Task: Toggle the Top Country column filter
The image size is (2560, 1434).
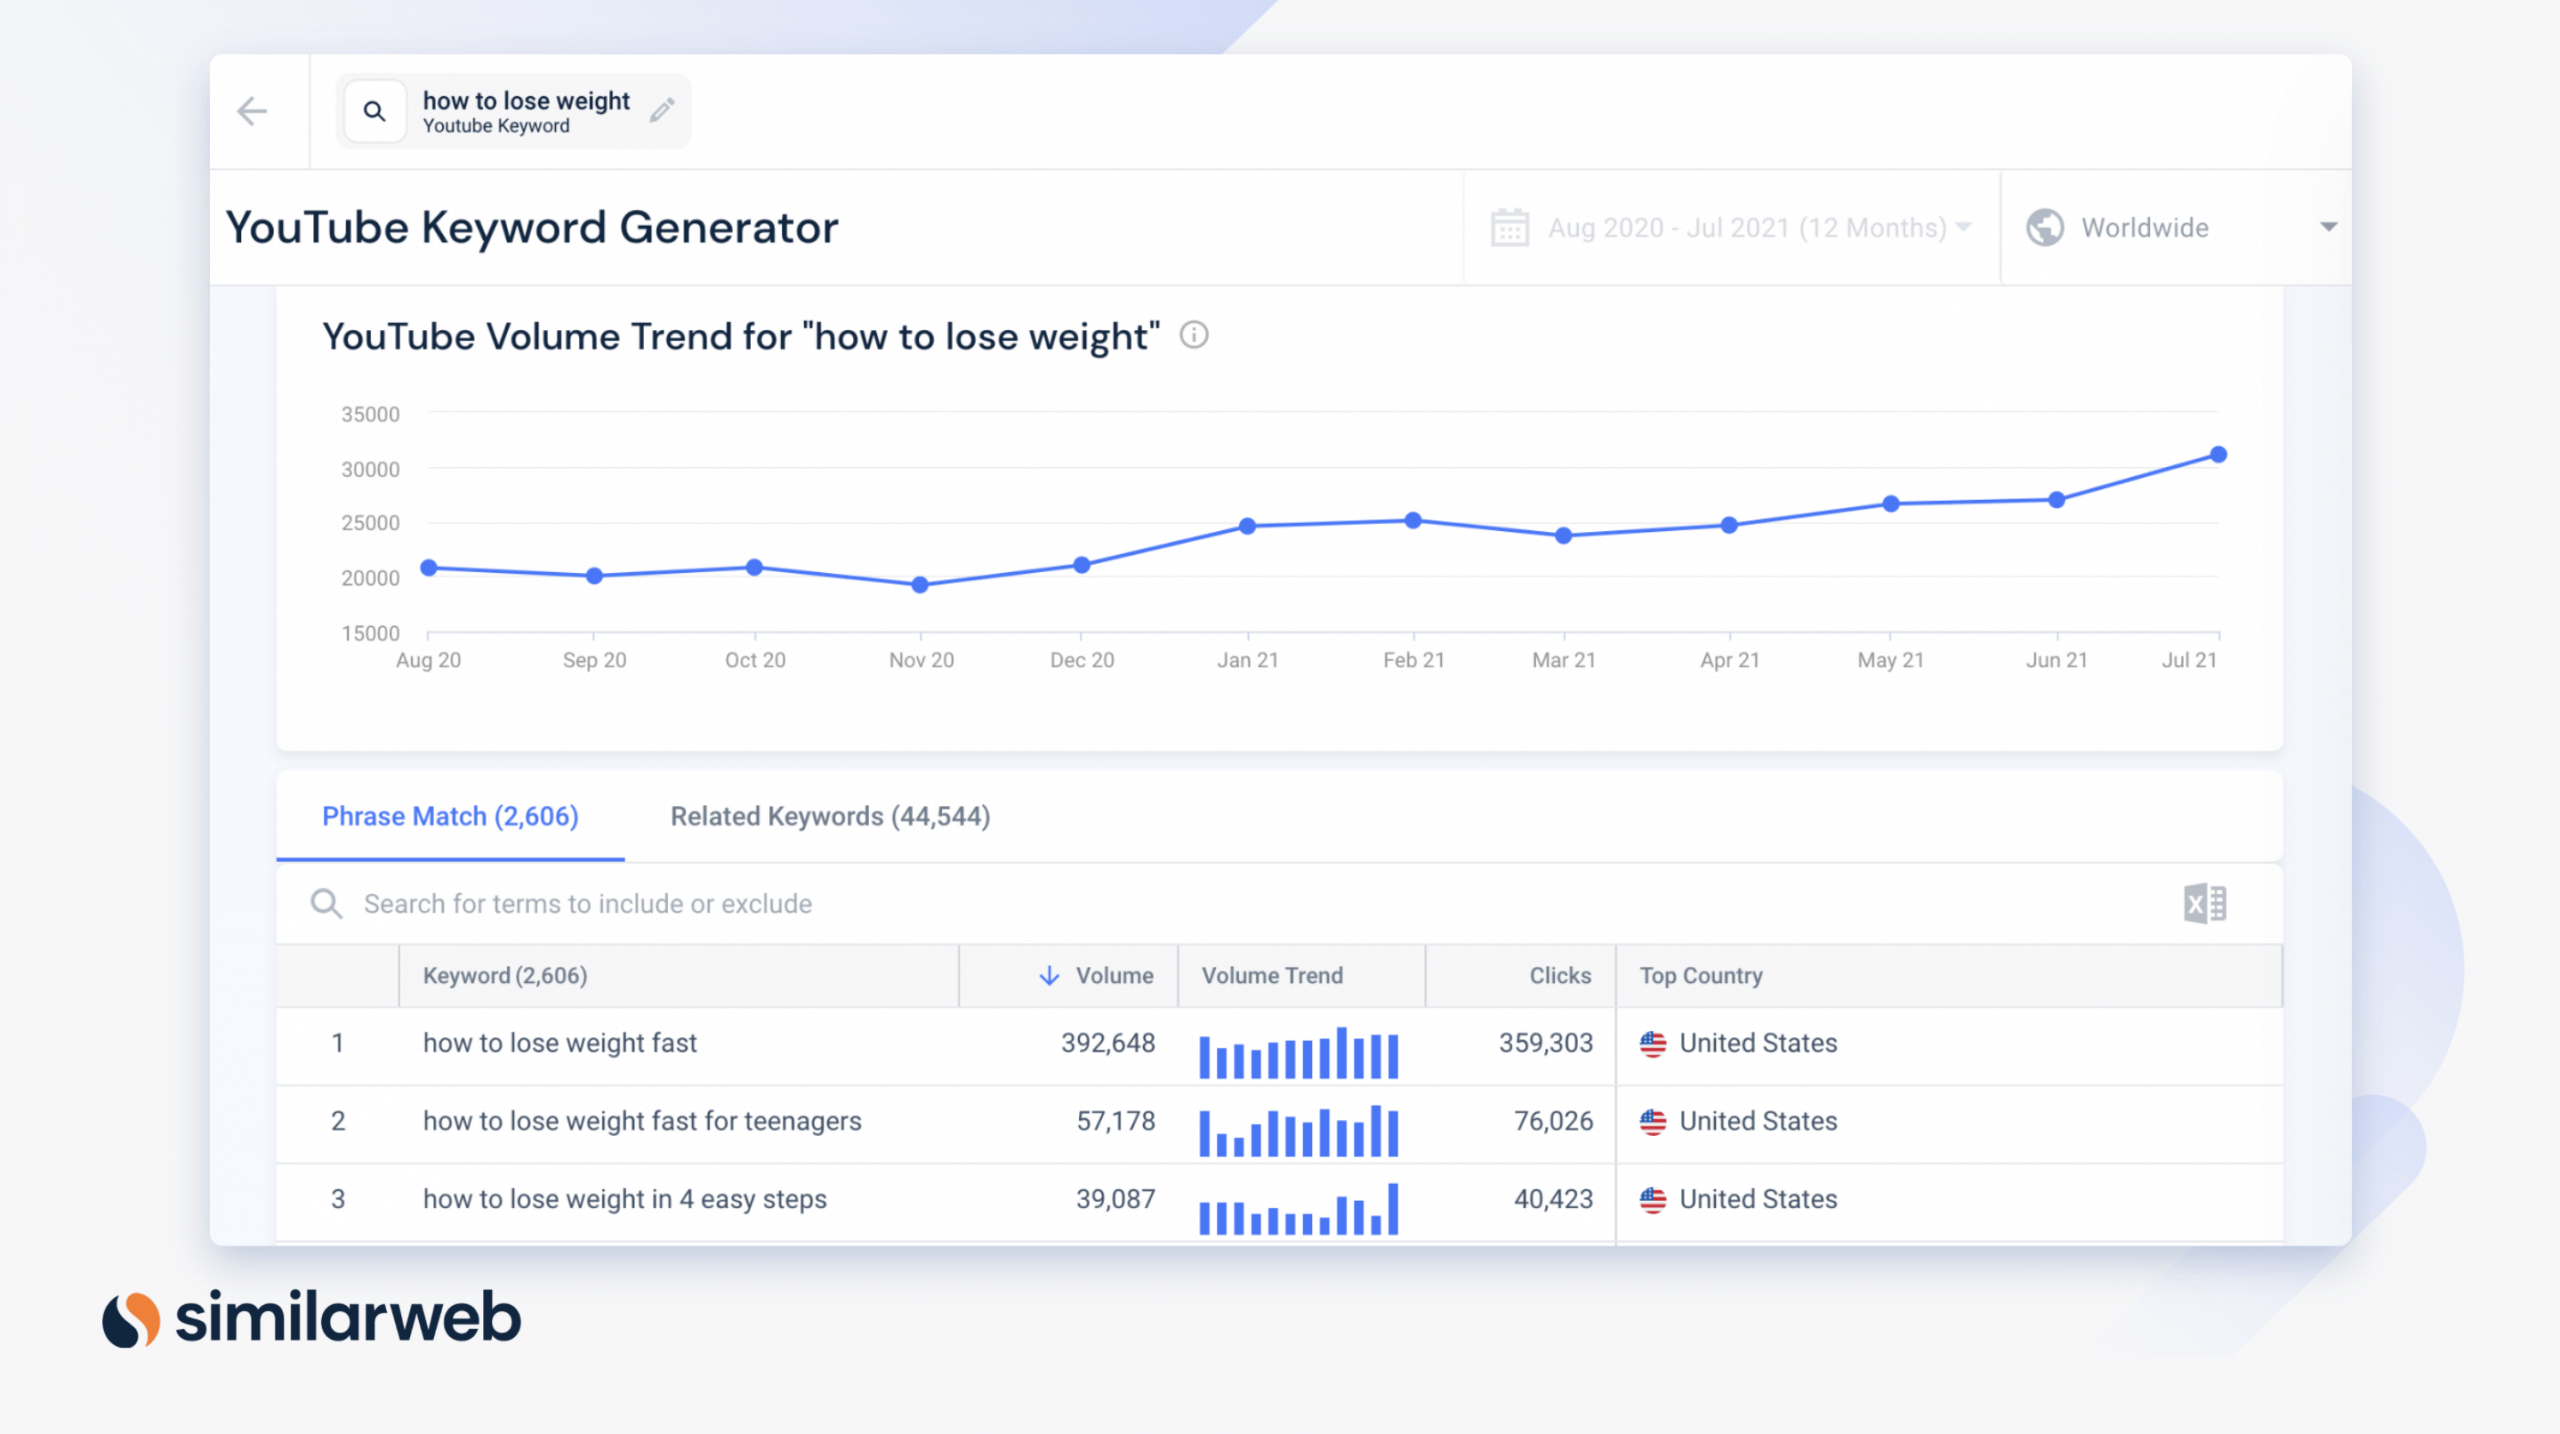Action: pyautogui.click(x=1700, y=974)
